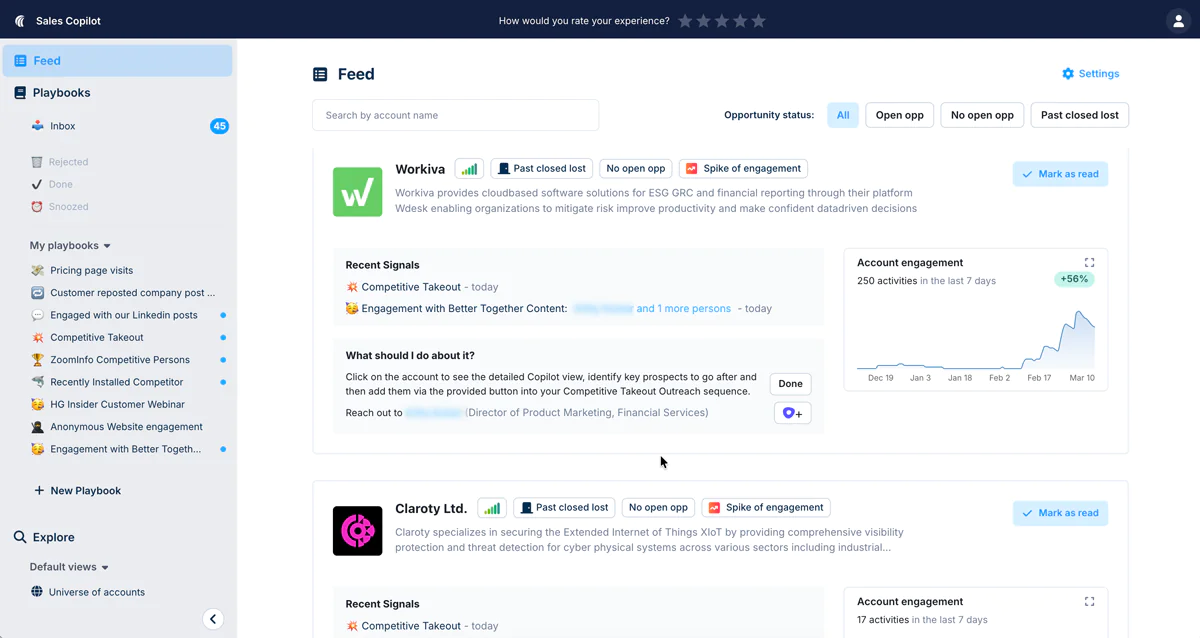Click Claroty's Spike of engagement tag

tap(766, 508)
